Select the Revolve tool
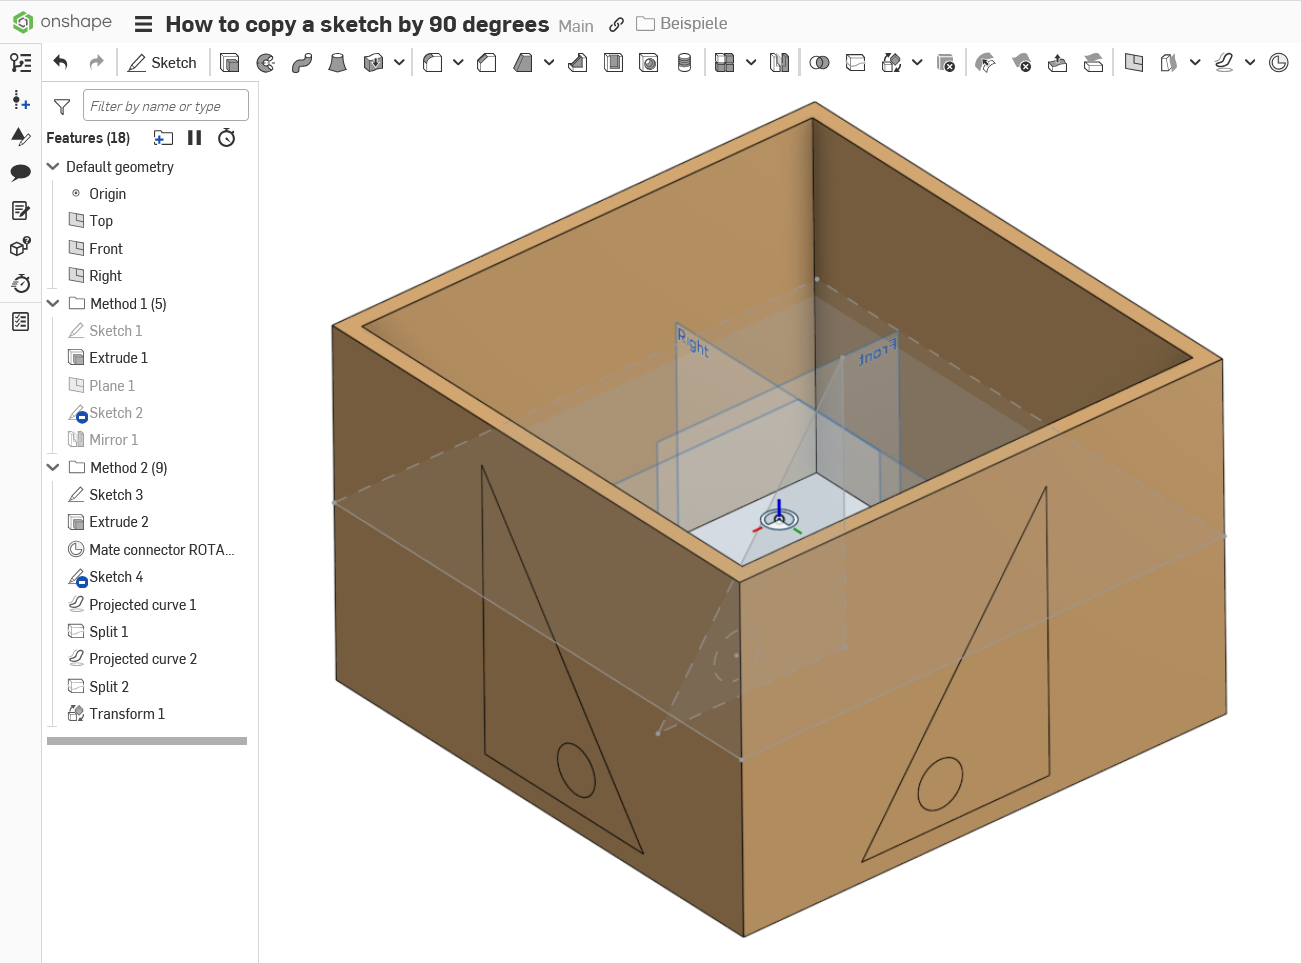The height and width of the screenshot is (963, 1301). (263, 62)
